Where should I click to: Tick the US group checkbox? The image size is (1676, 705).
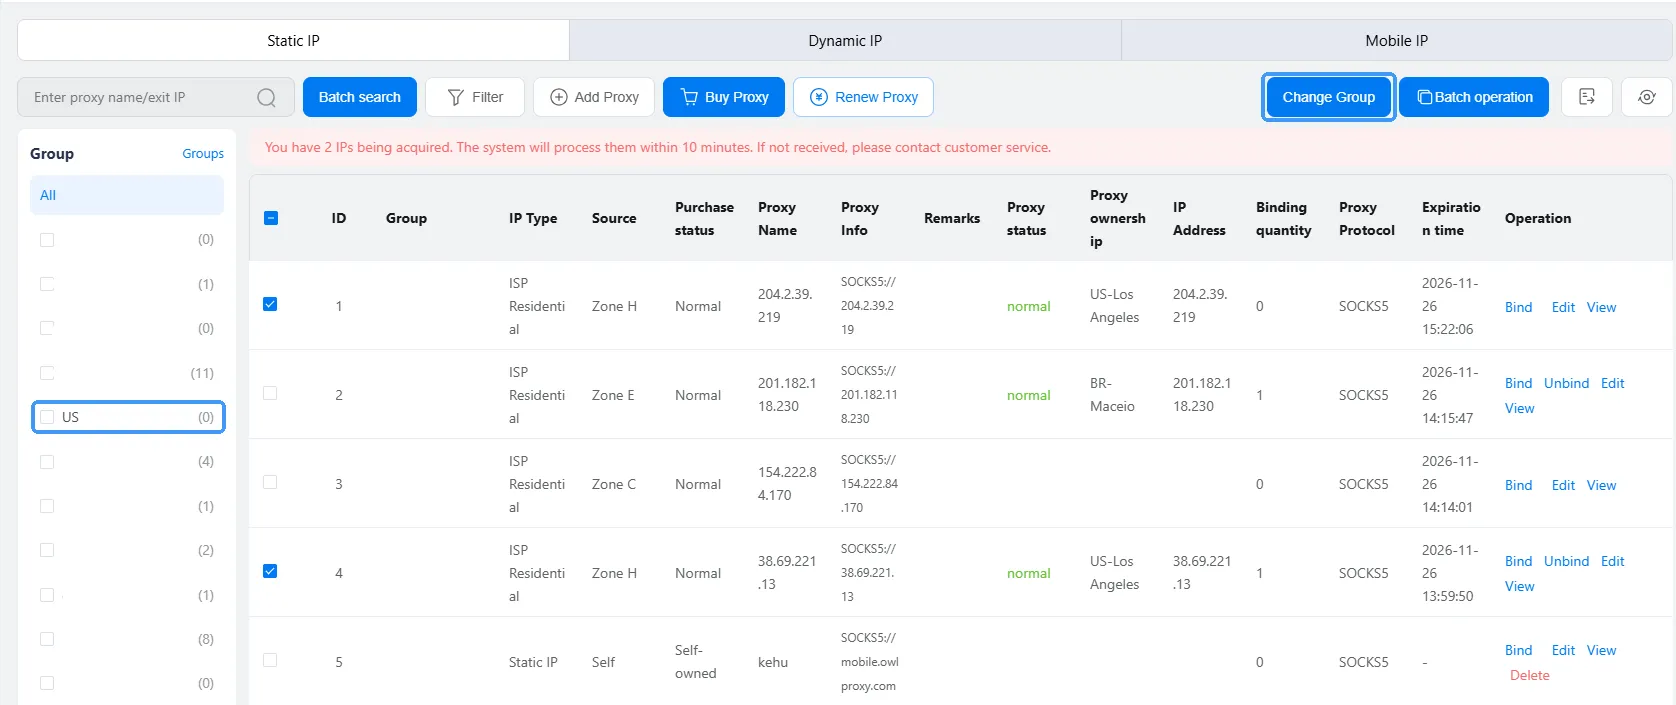tap(47, 417)
